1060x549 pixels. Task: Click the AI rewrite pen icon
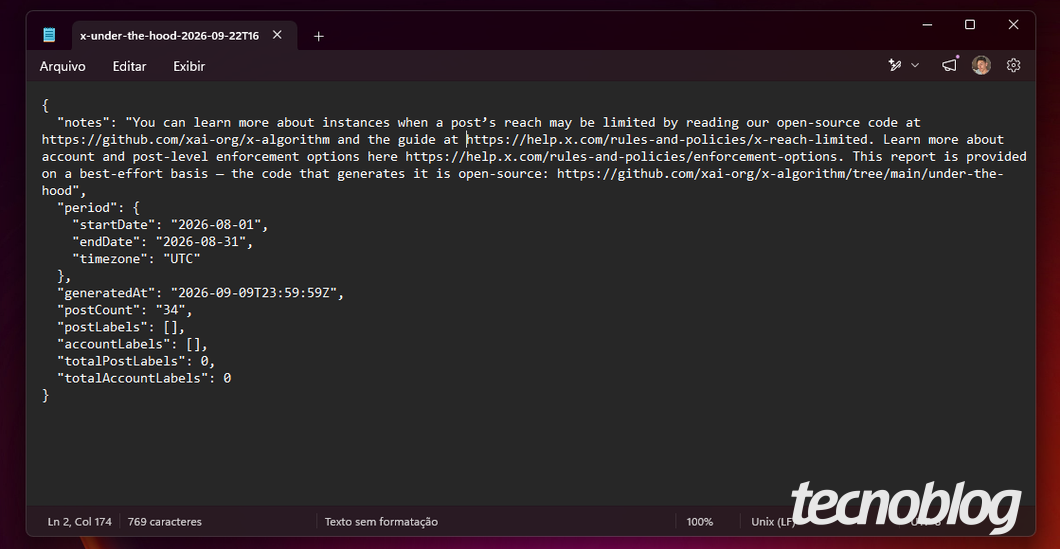click(895, 66)
